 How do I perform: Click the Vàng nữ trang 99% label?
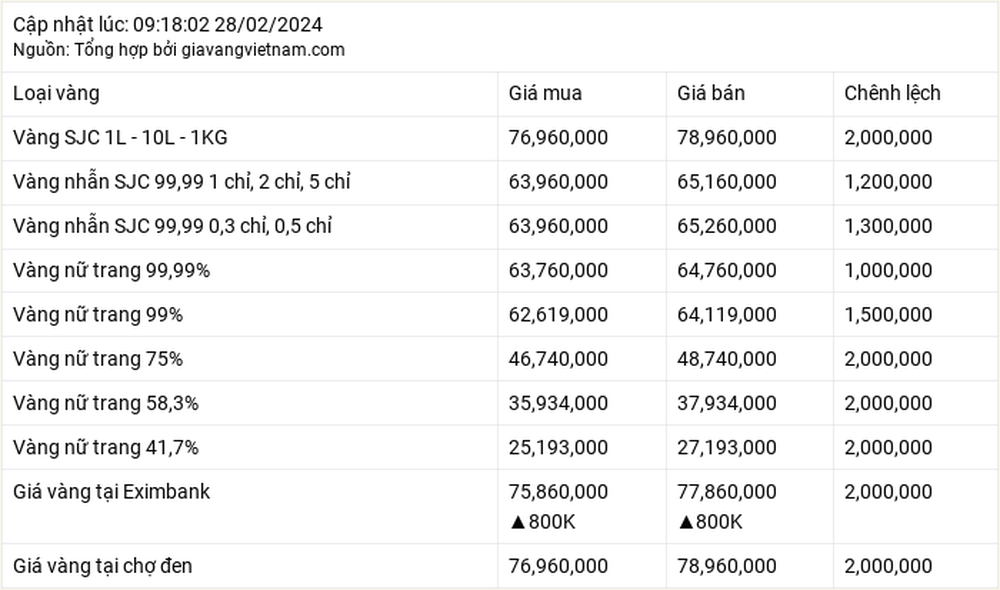click(x=98, y=314)
